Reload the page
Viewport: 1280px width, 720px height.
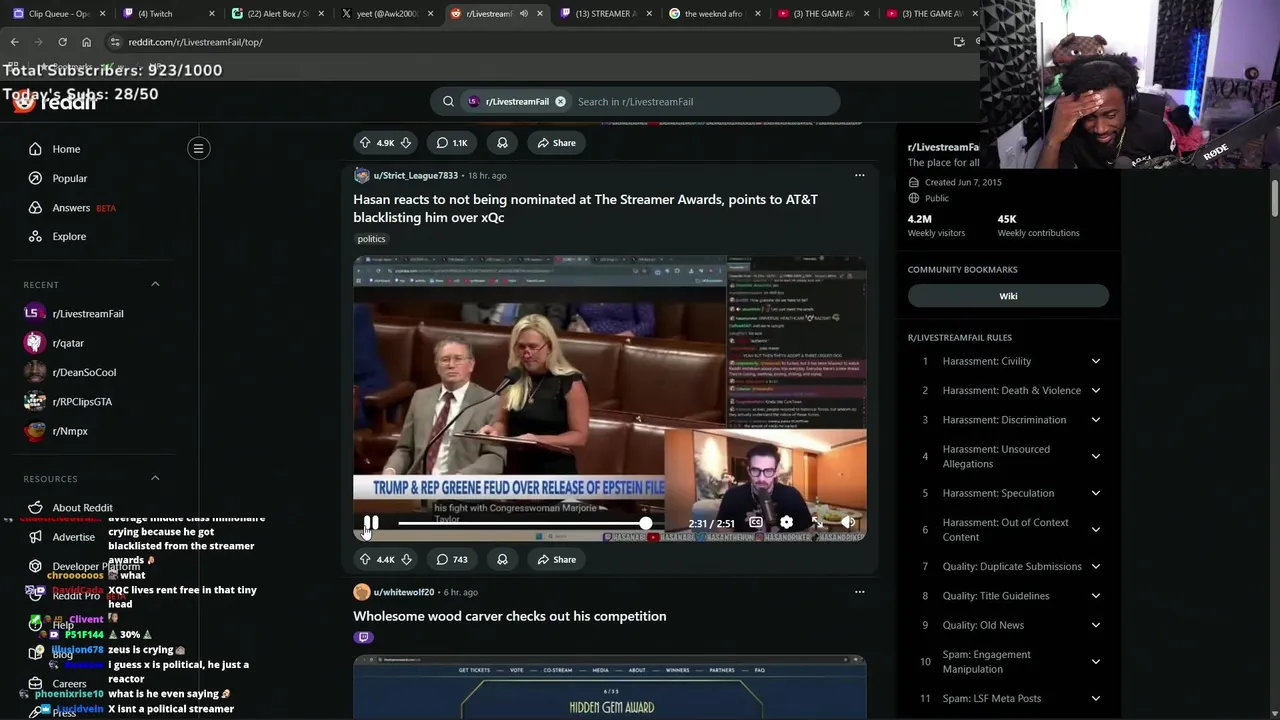pyautogui.click(x=62, y=42)
